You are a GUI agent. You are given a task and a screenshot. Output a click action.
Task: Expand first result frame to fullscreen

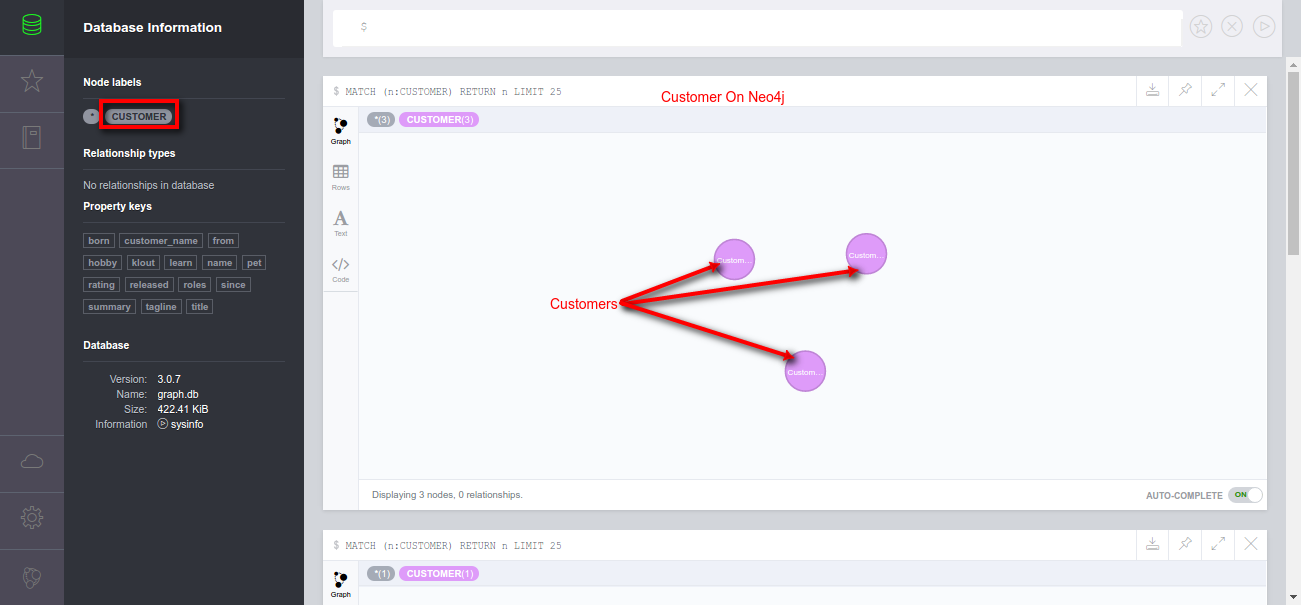[x=1218, y=90]
